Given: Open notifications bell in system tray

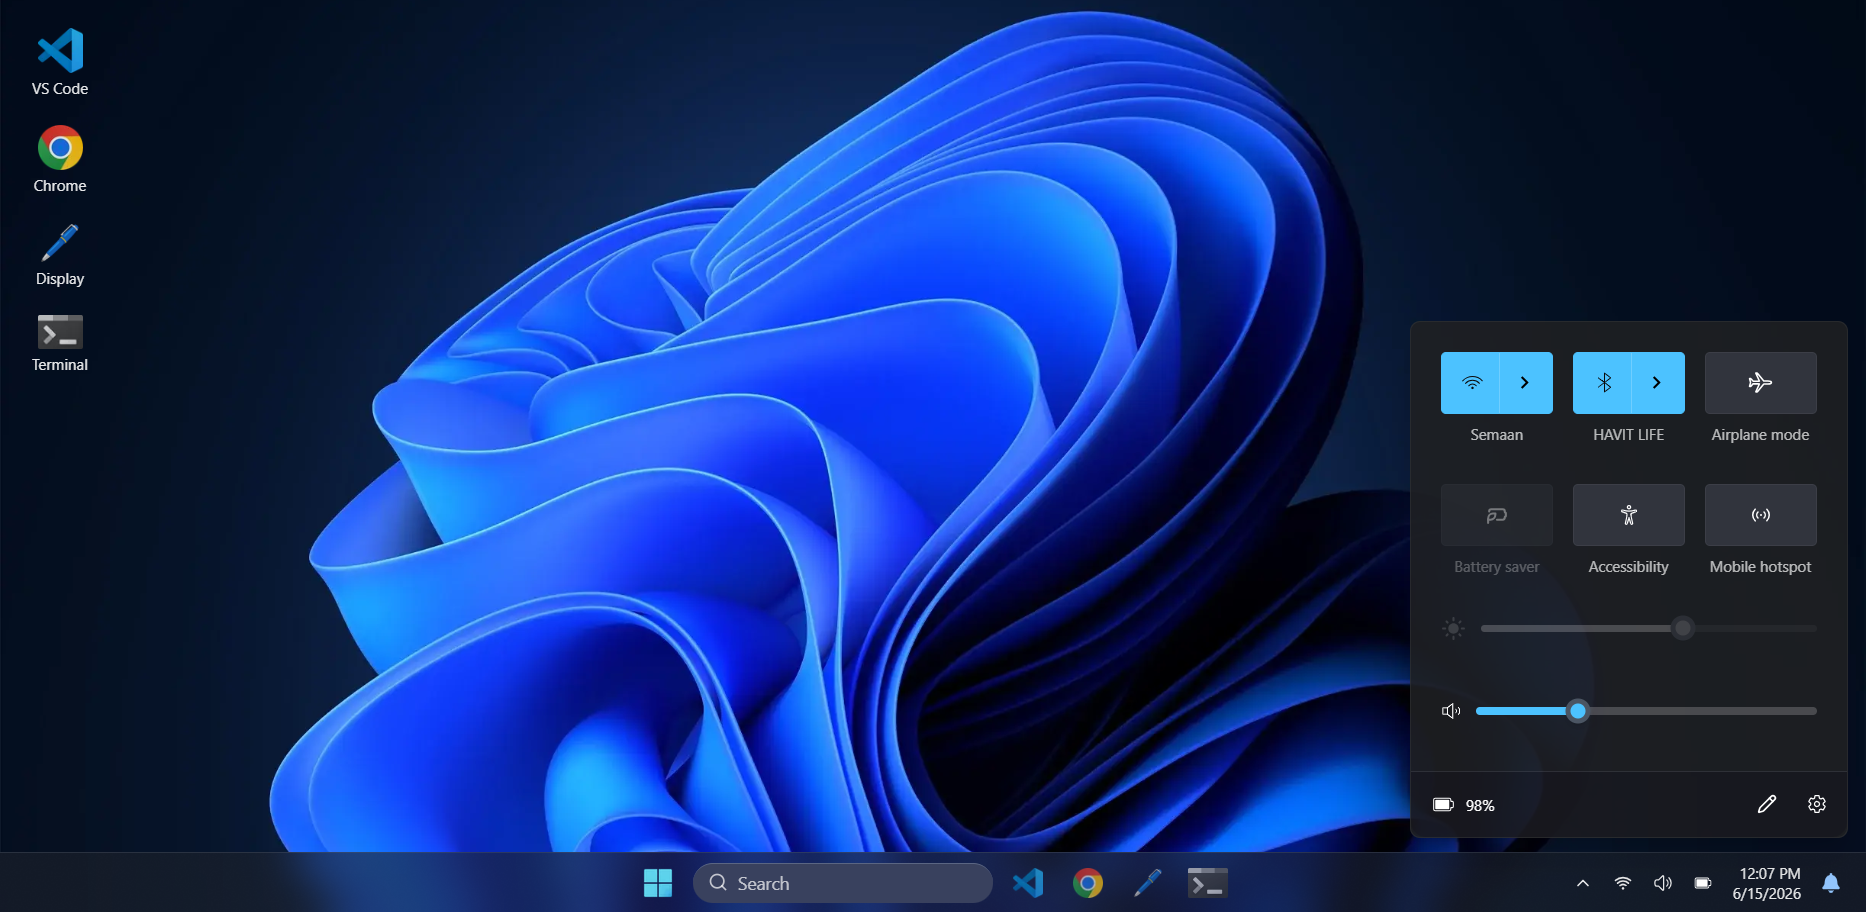Looking at the screenshot, I should 1831,883.
